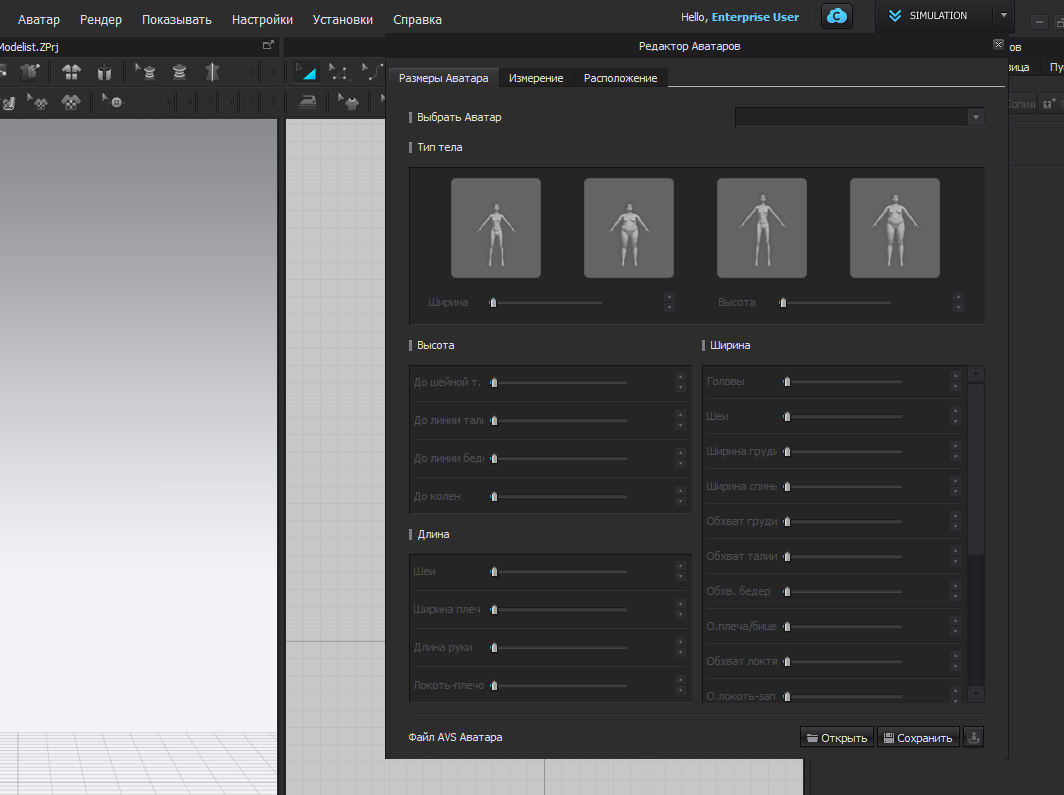Select the steam iron tool in the toolbar

[x=308, y=101]
